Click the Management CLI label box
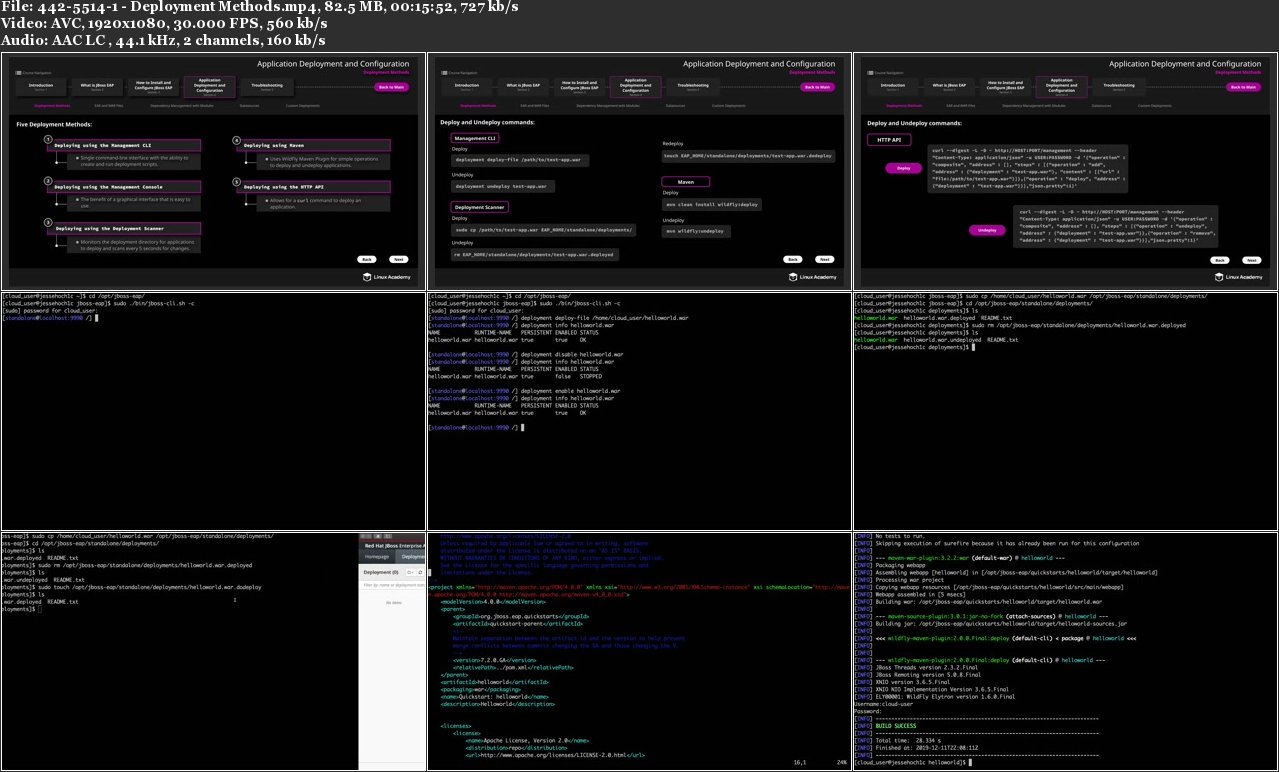1279x772 pixels. (475, 138)
